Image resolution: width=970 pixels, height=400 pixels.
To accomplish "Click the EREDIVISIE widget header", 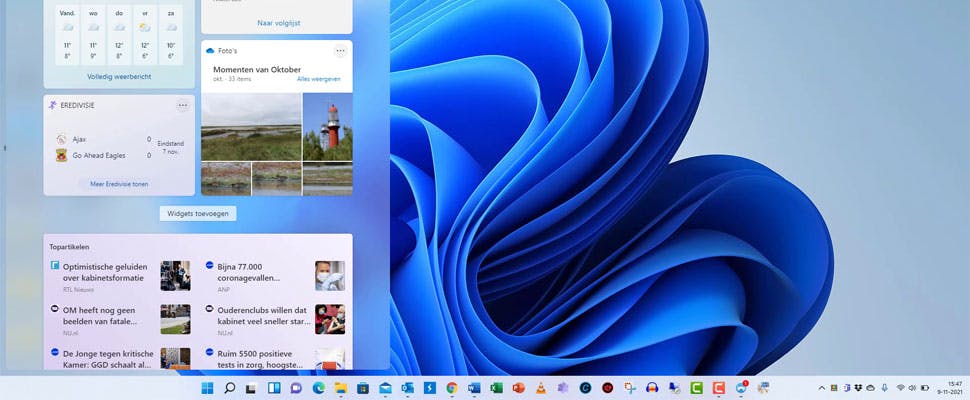I will [x=77, y=105].
